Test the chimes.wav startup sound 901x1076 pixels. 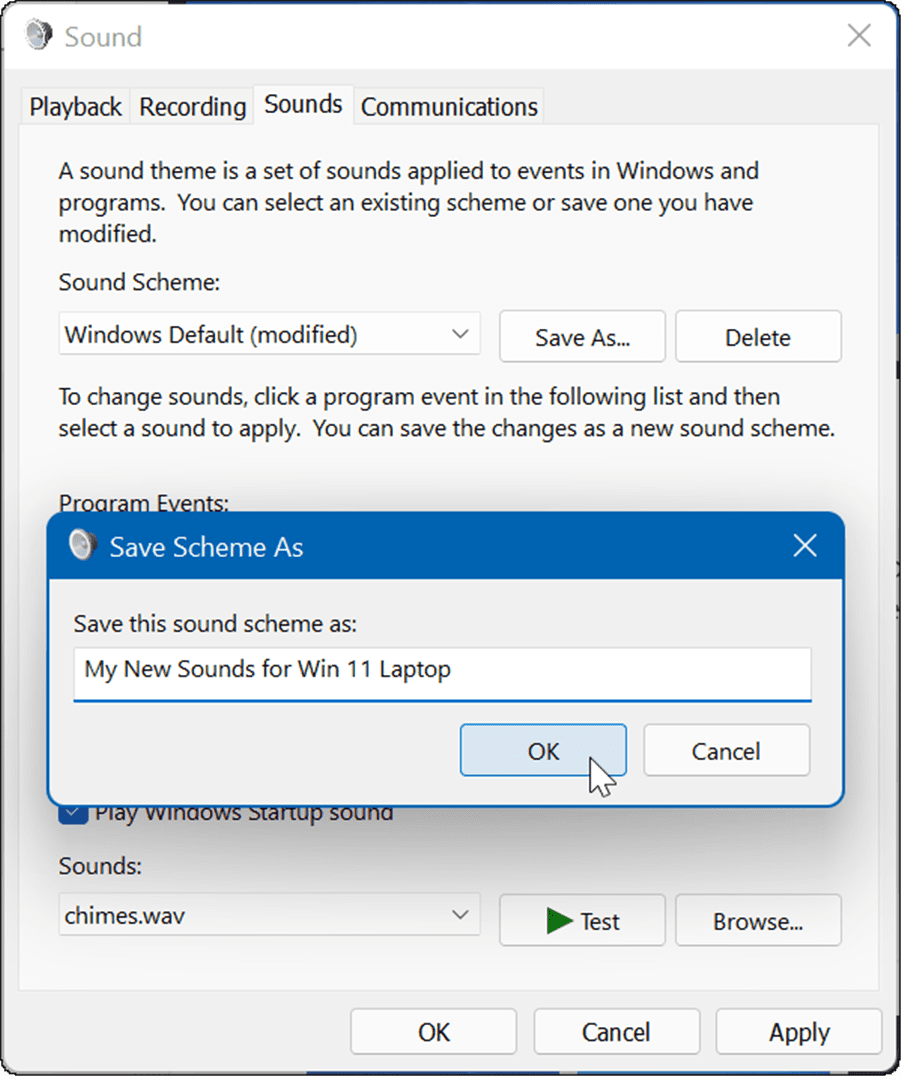coord(582,920)
